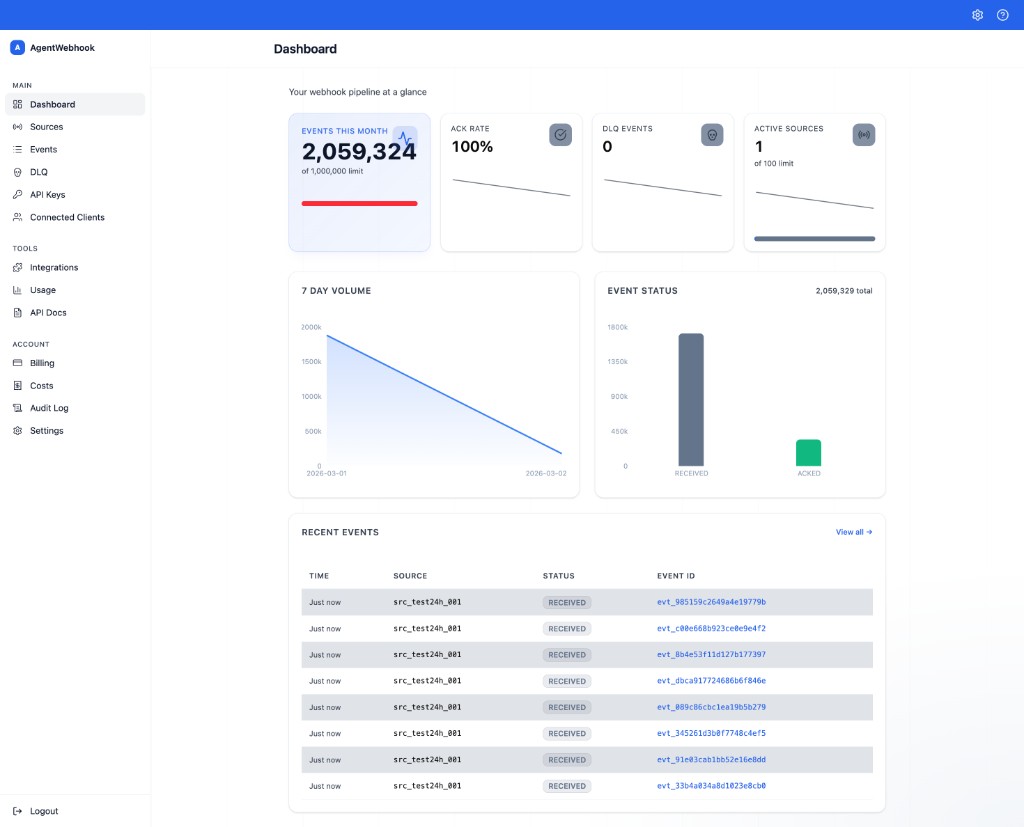The image size is (1024, 827).
Task: Open the help icon in top bar
Action: [x=1002, y=15]
